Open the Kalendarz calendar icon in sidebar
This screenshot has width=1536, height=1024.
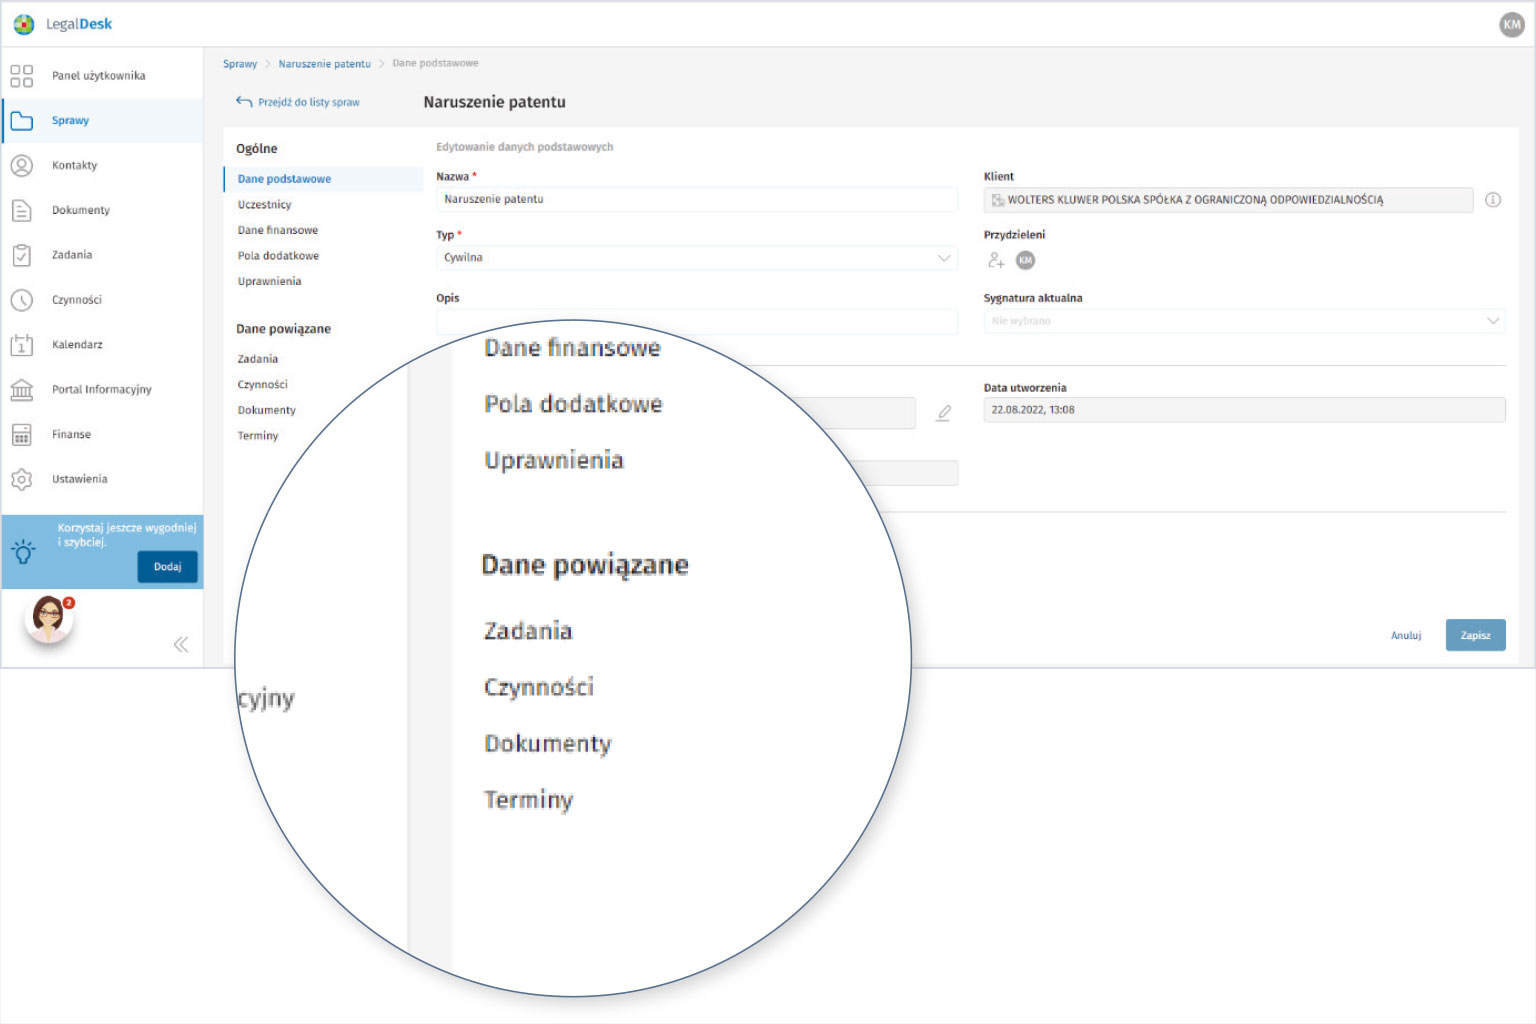21,345
